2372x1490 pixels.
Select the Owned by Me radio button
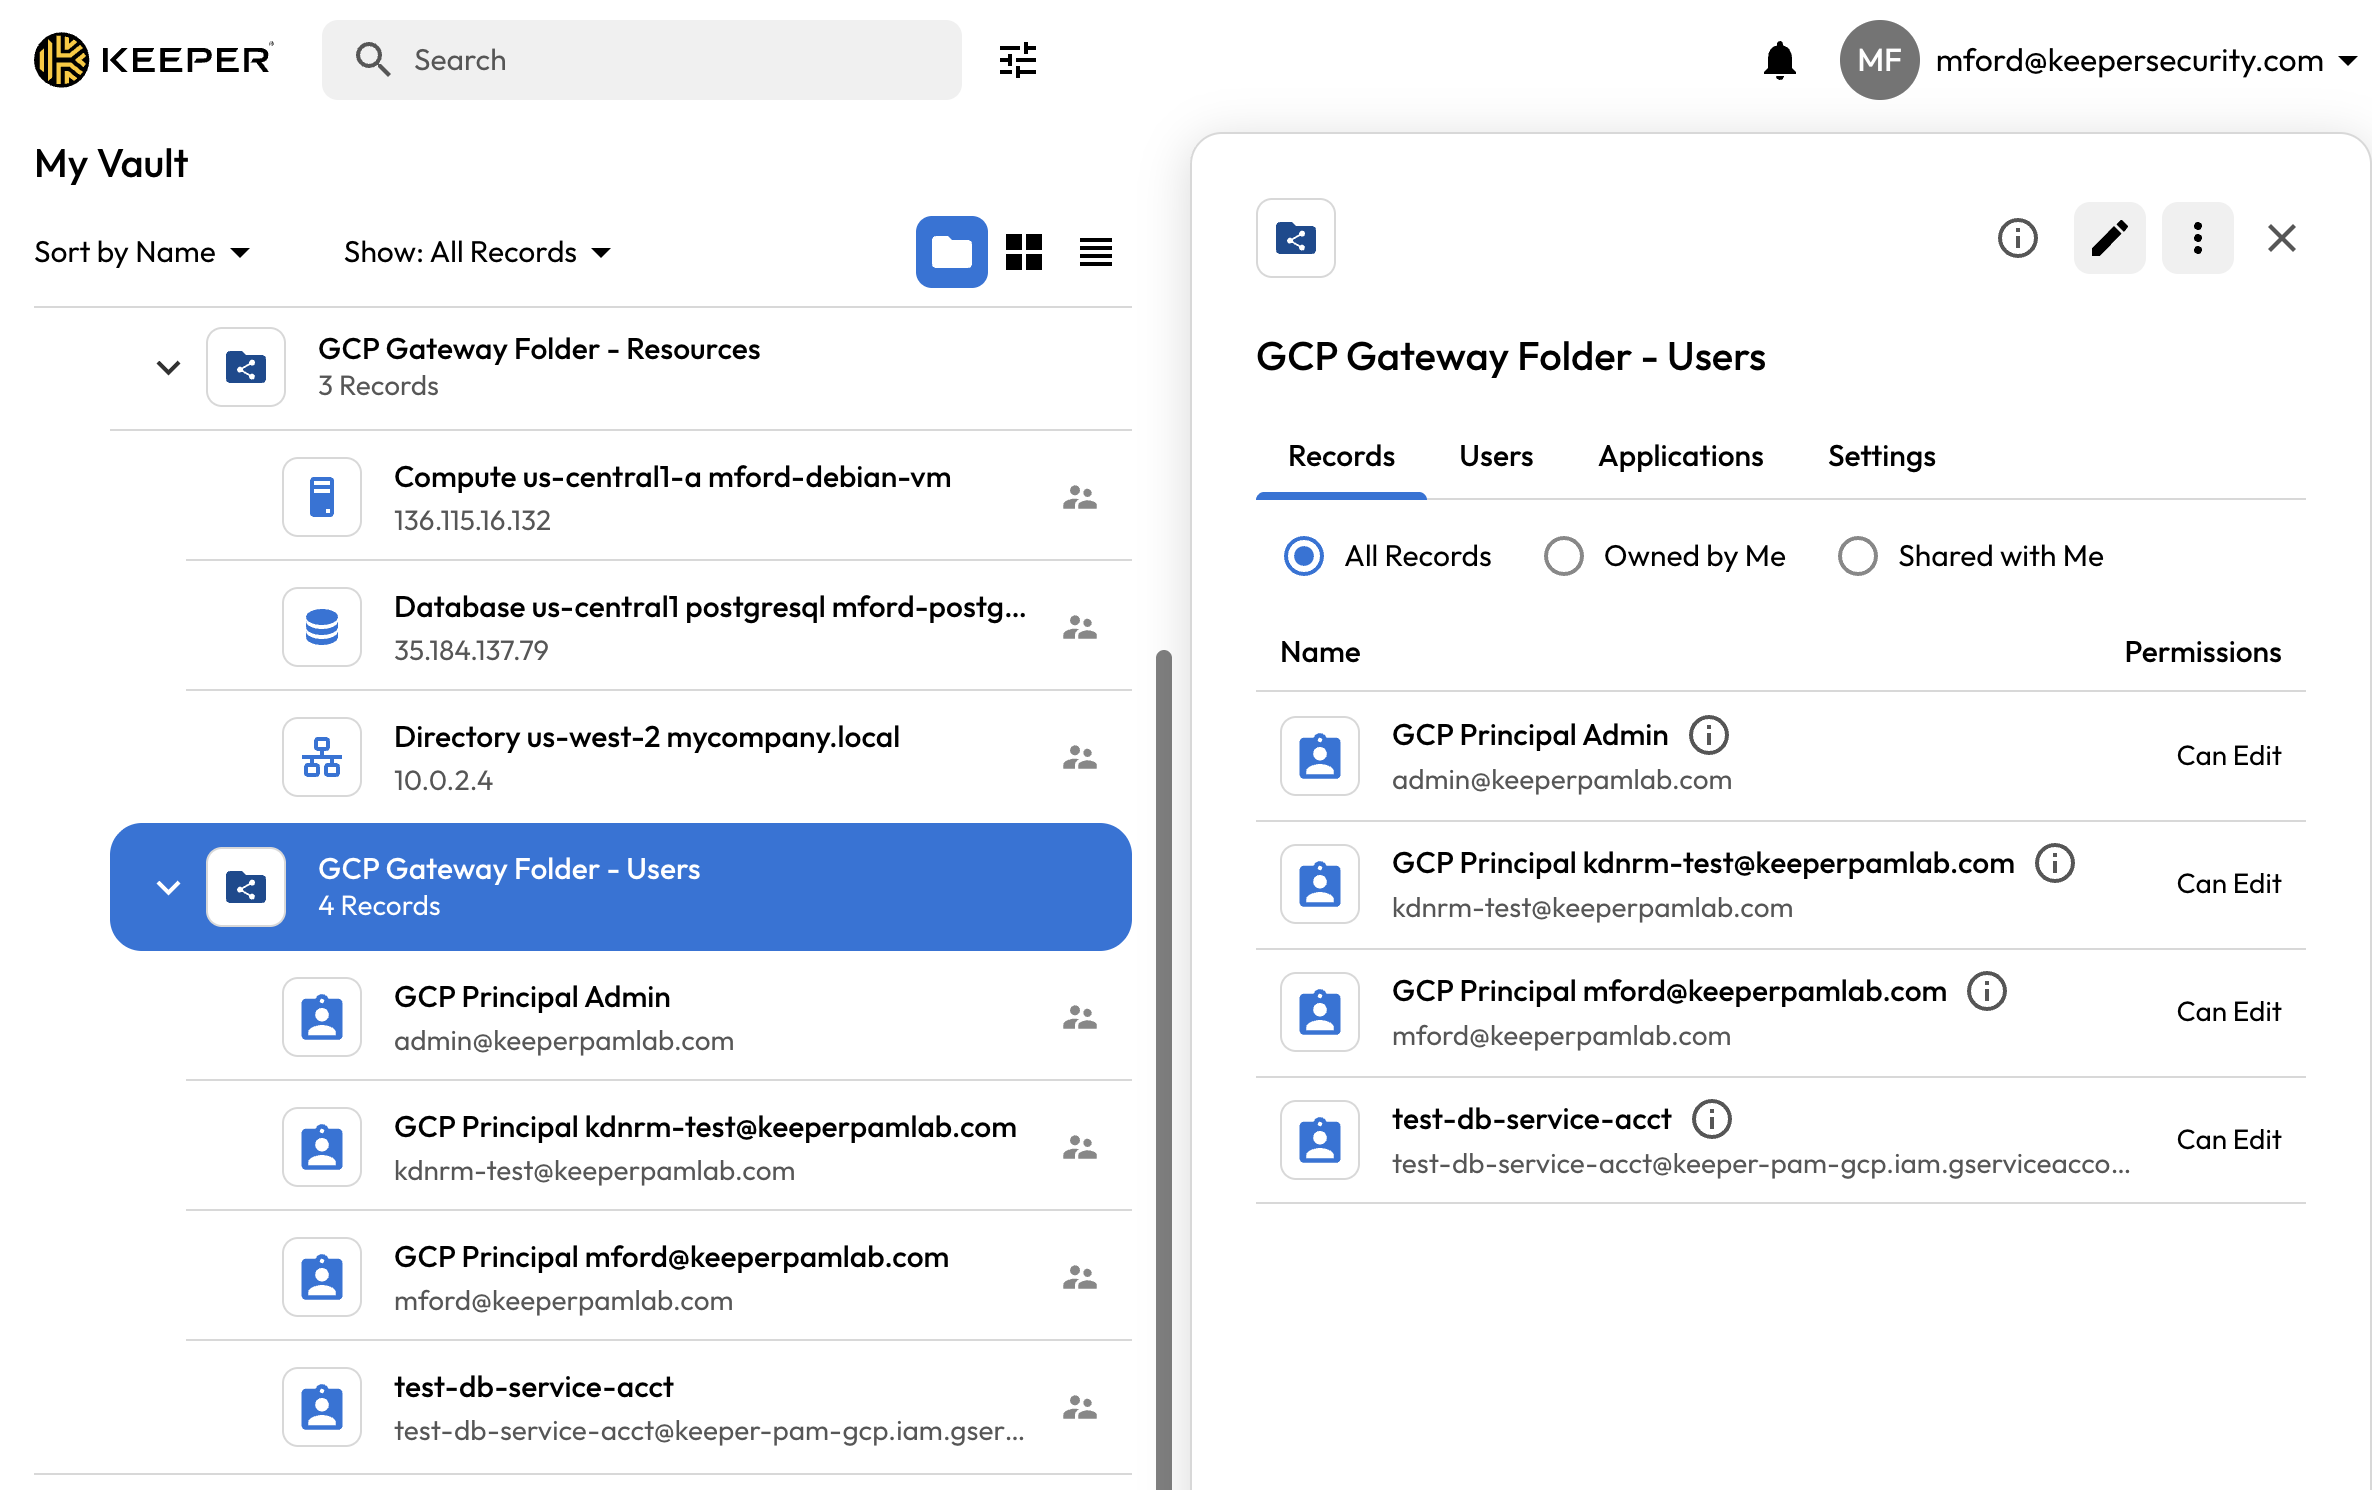coord(1563,556)
